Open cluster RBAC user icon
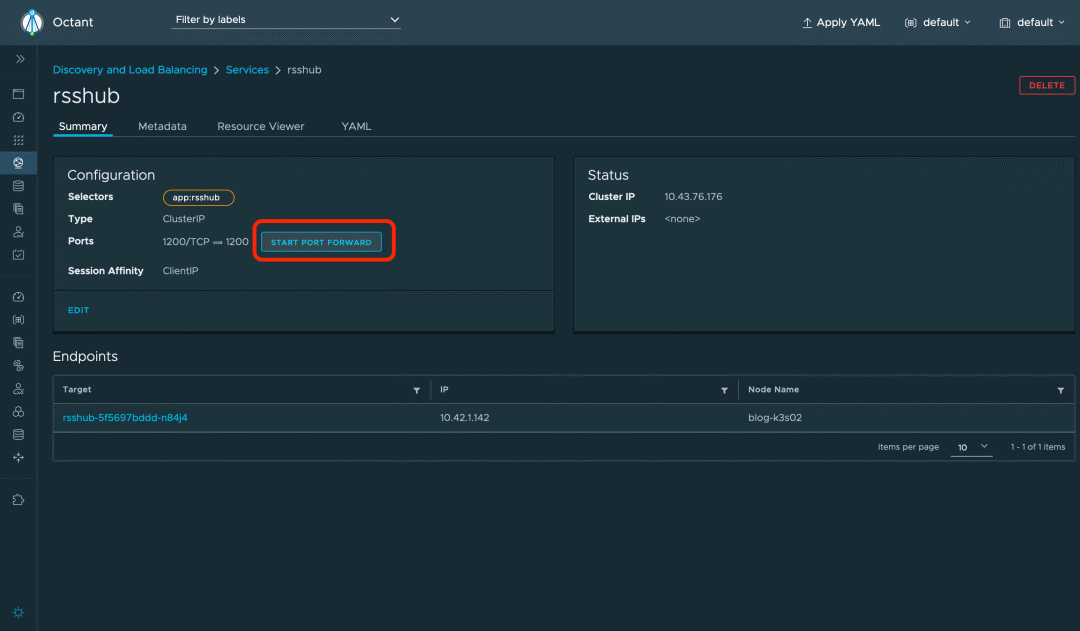Image resolution: width=1080 pixels, height=631 pixels. tap(19, 389)
